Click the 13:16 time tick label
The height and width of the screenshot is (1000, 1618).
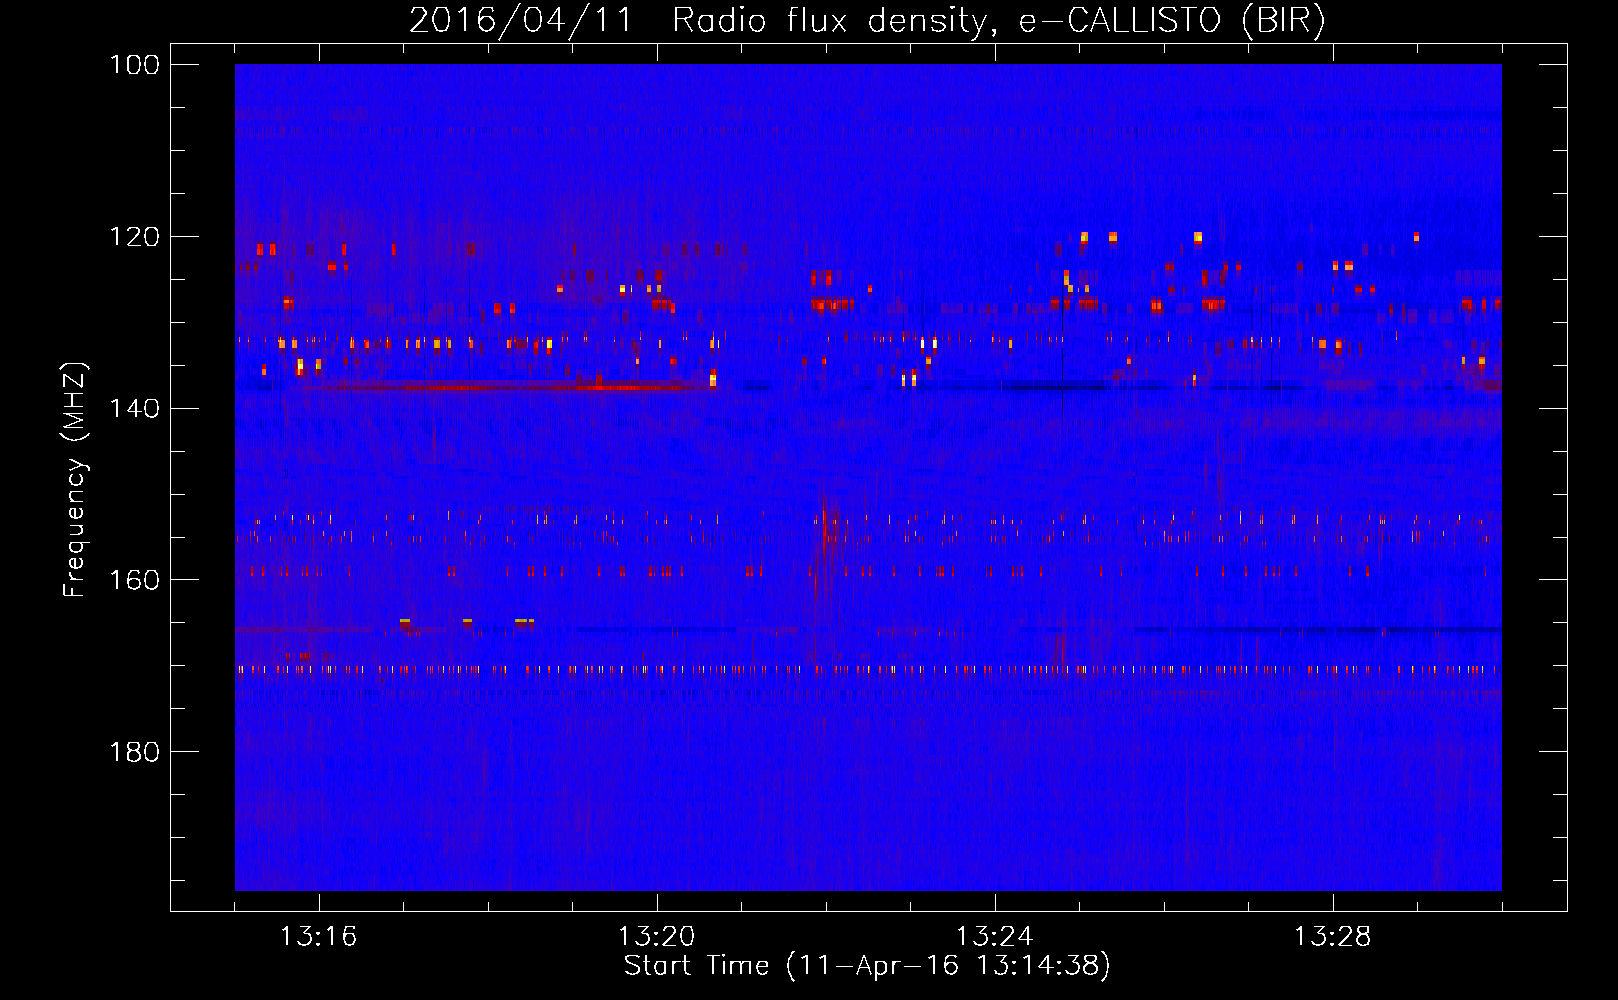point(318,937)
